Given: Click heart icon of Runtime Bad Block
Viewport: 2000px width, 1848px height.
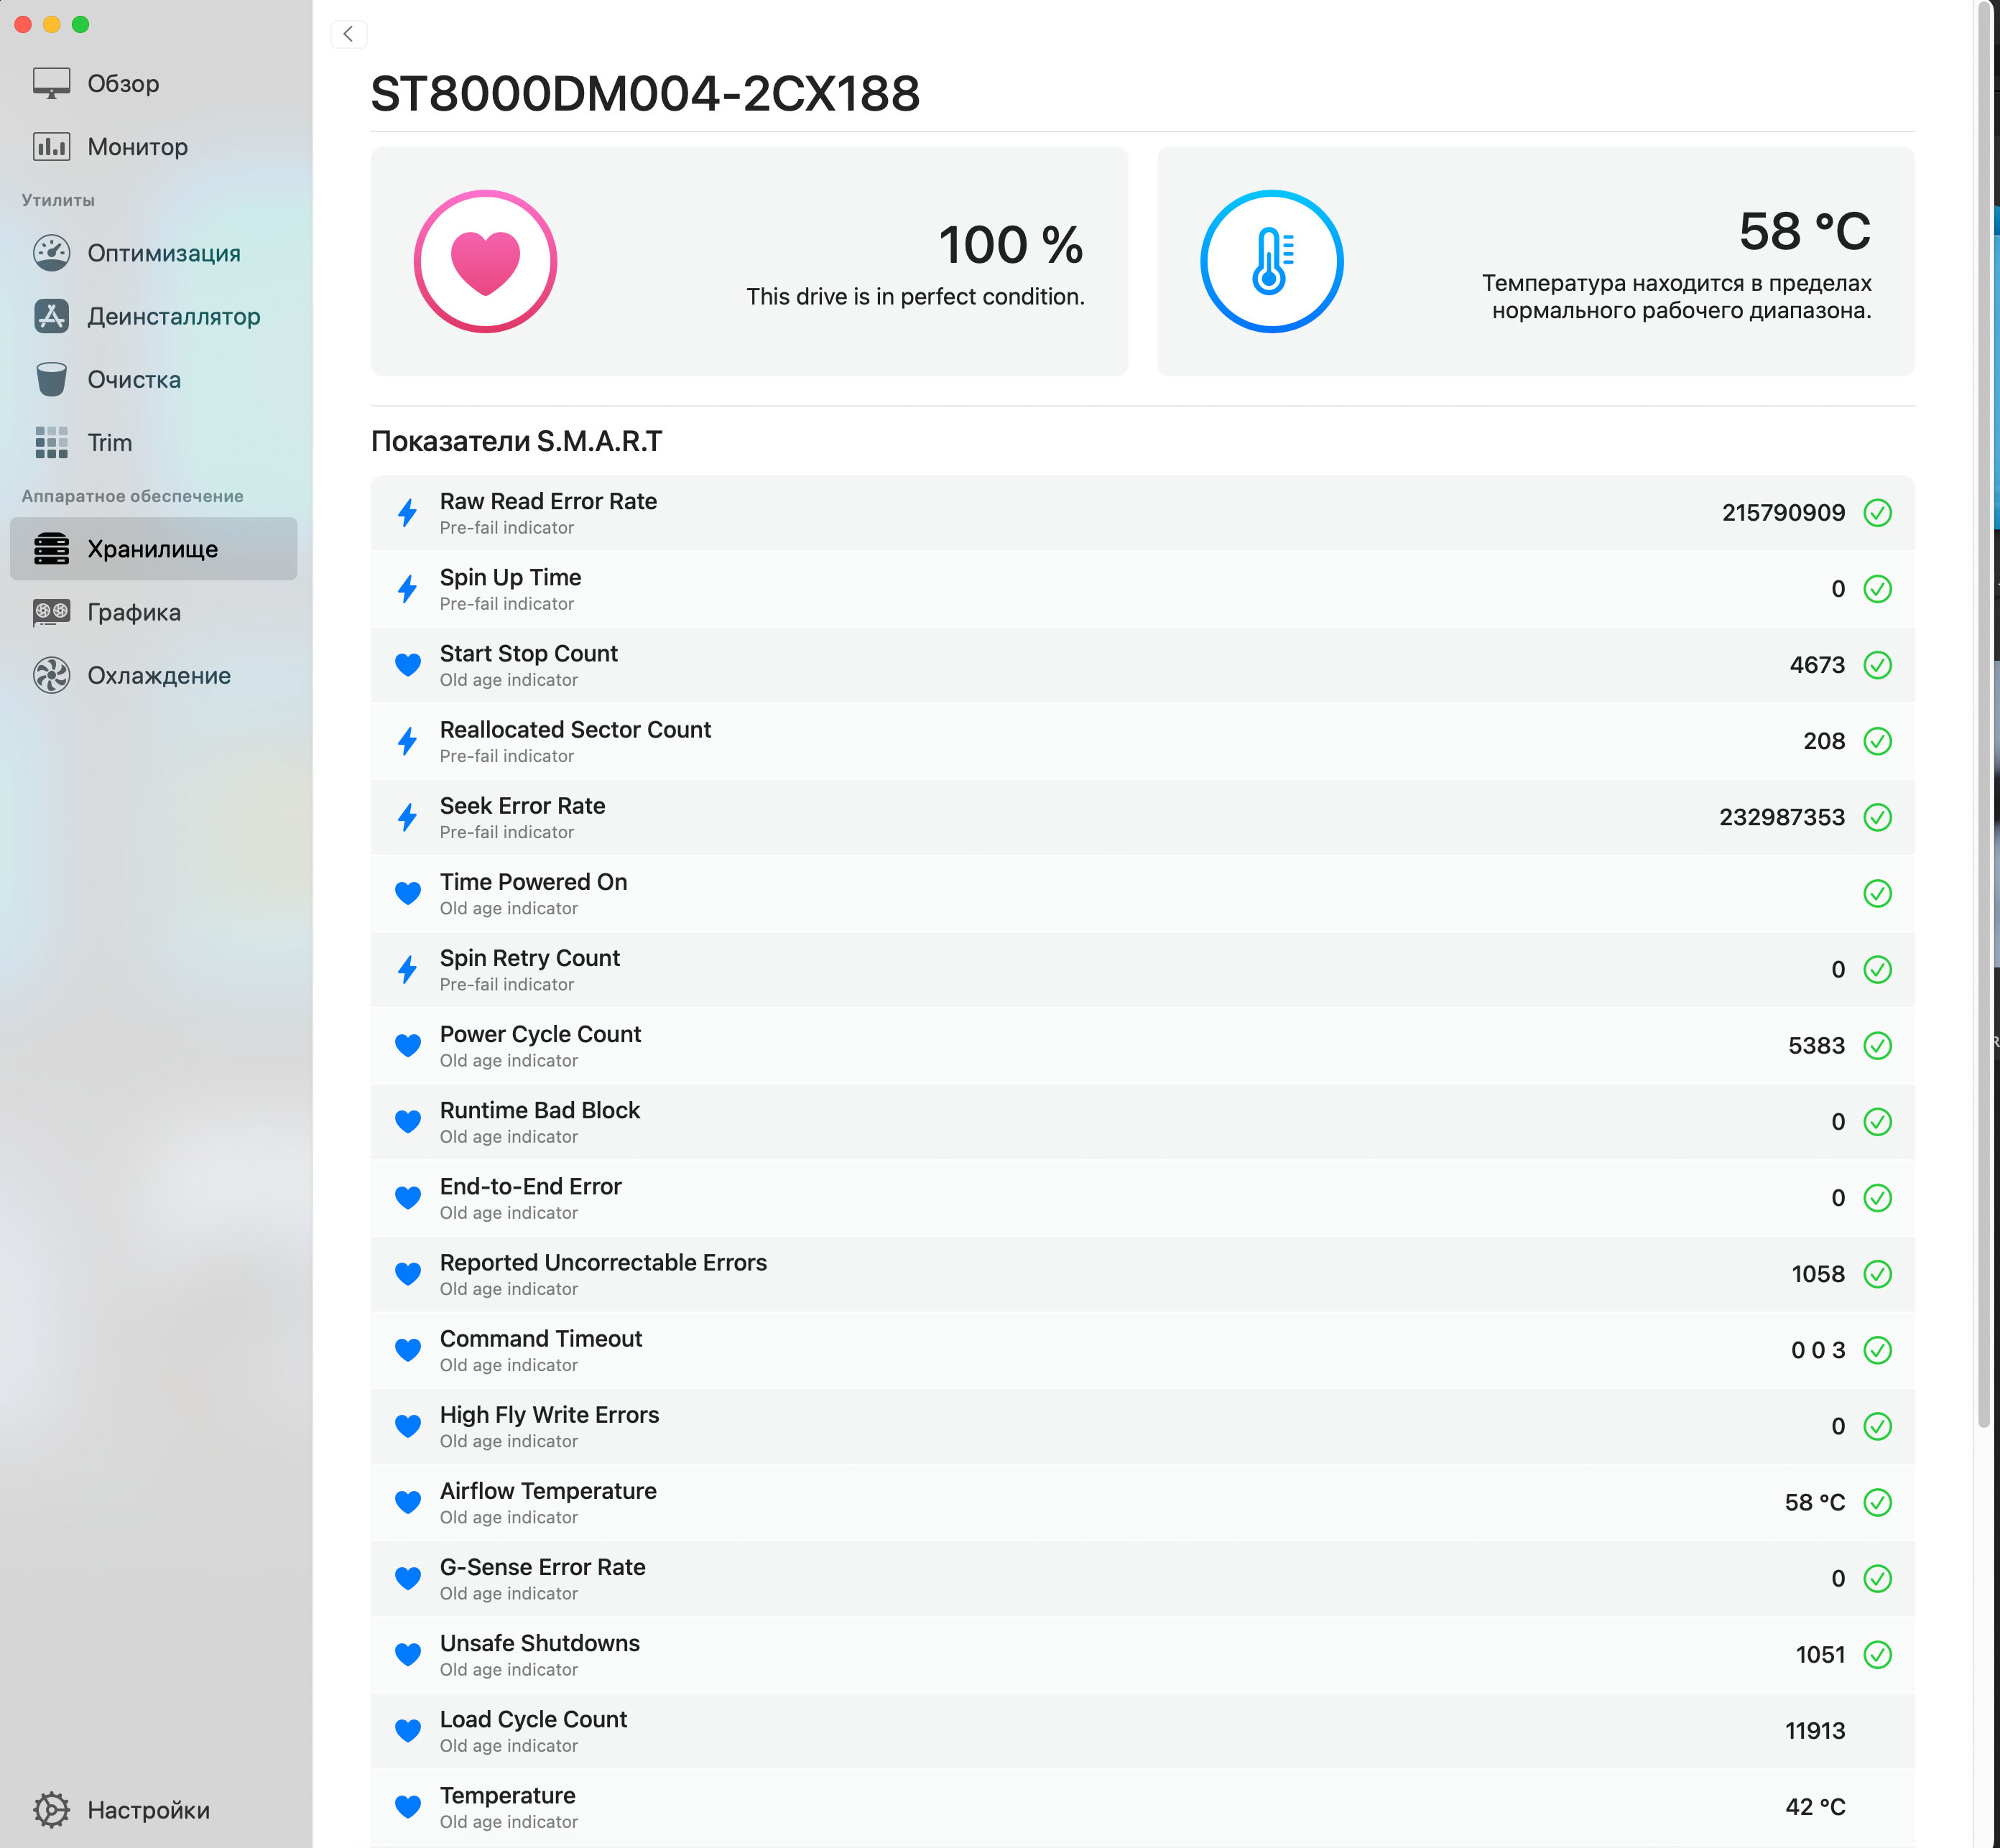Looking at the screenshot, I should point(407,1121).
